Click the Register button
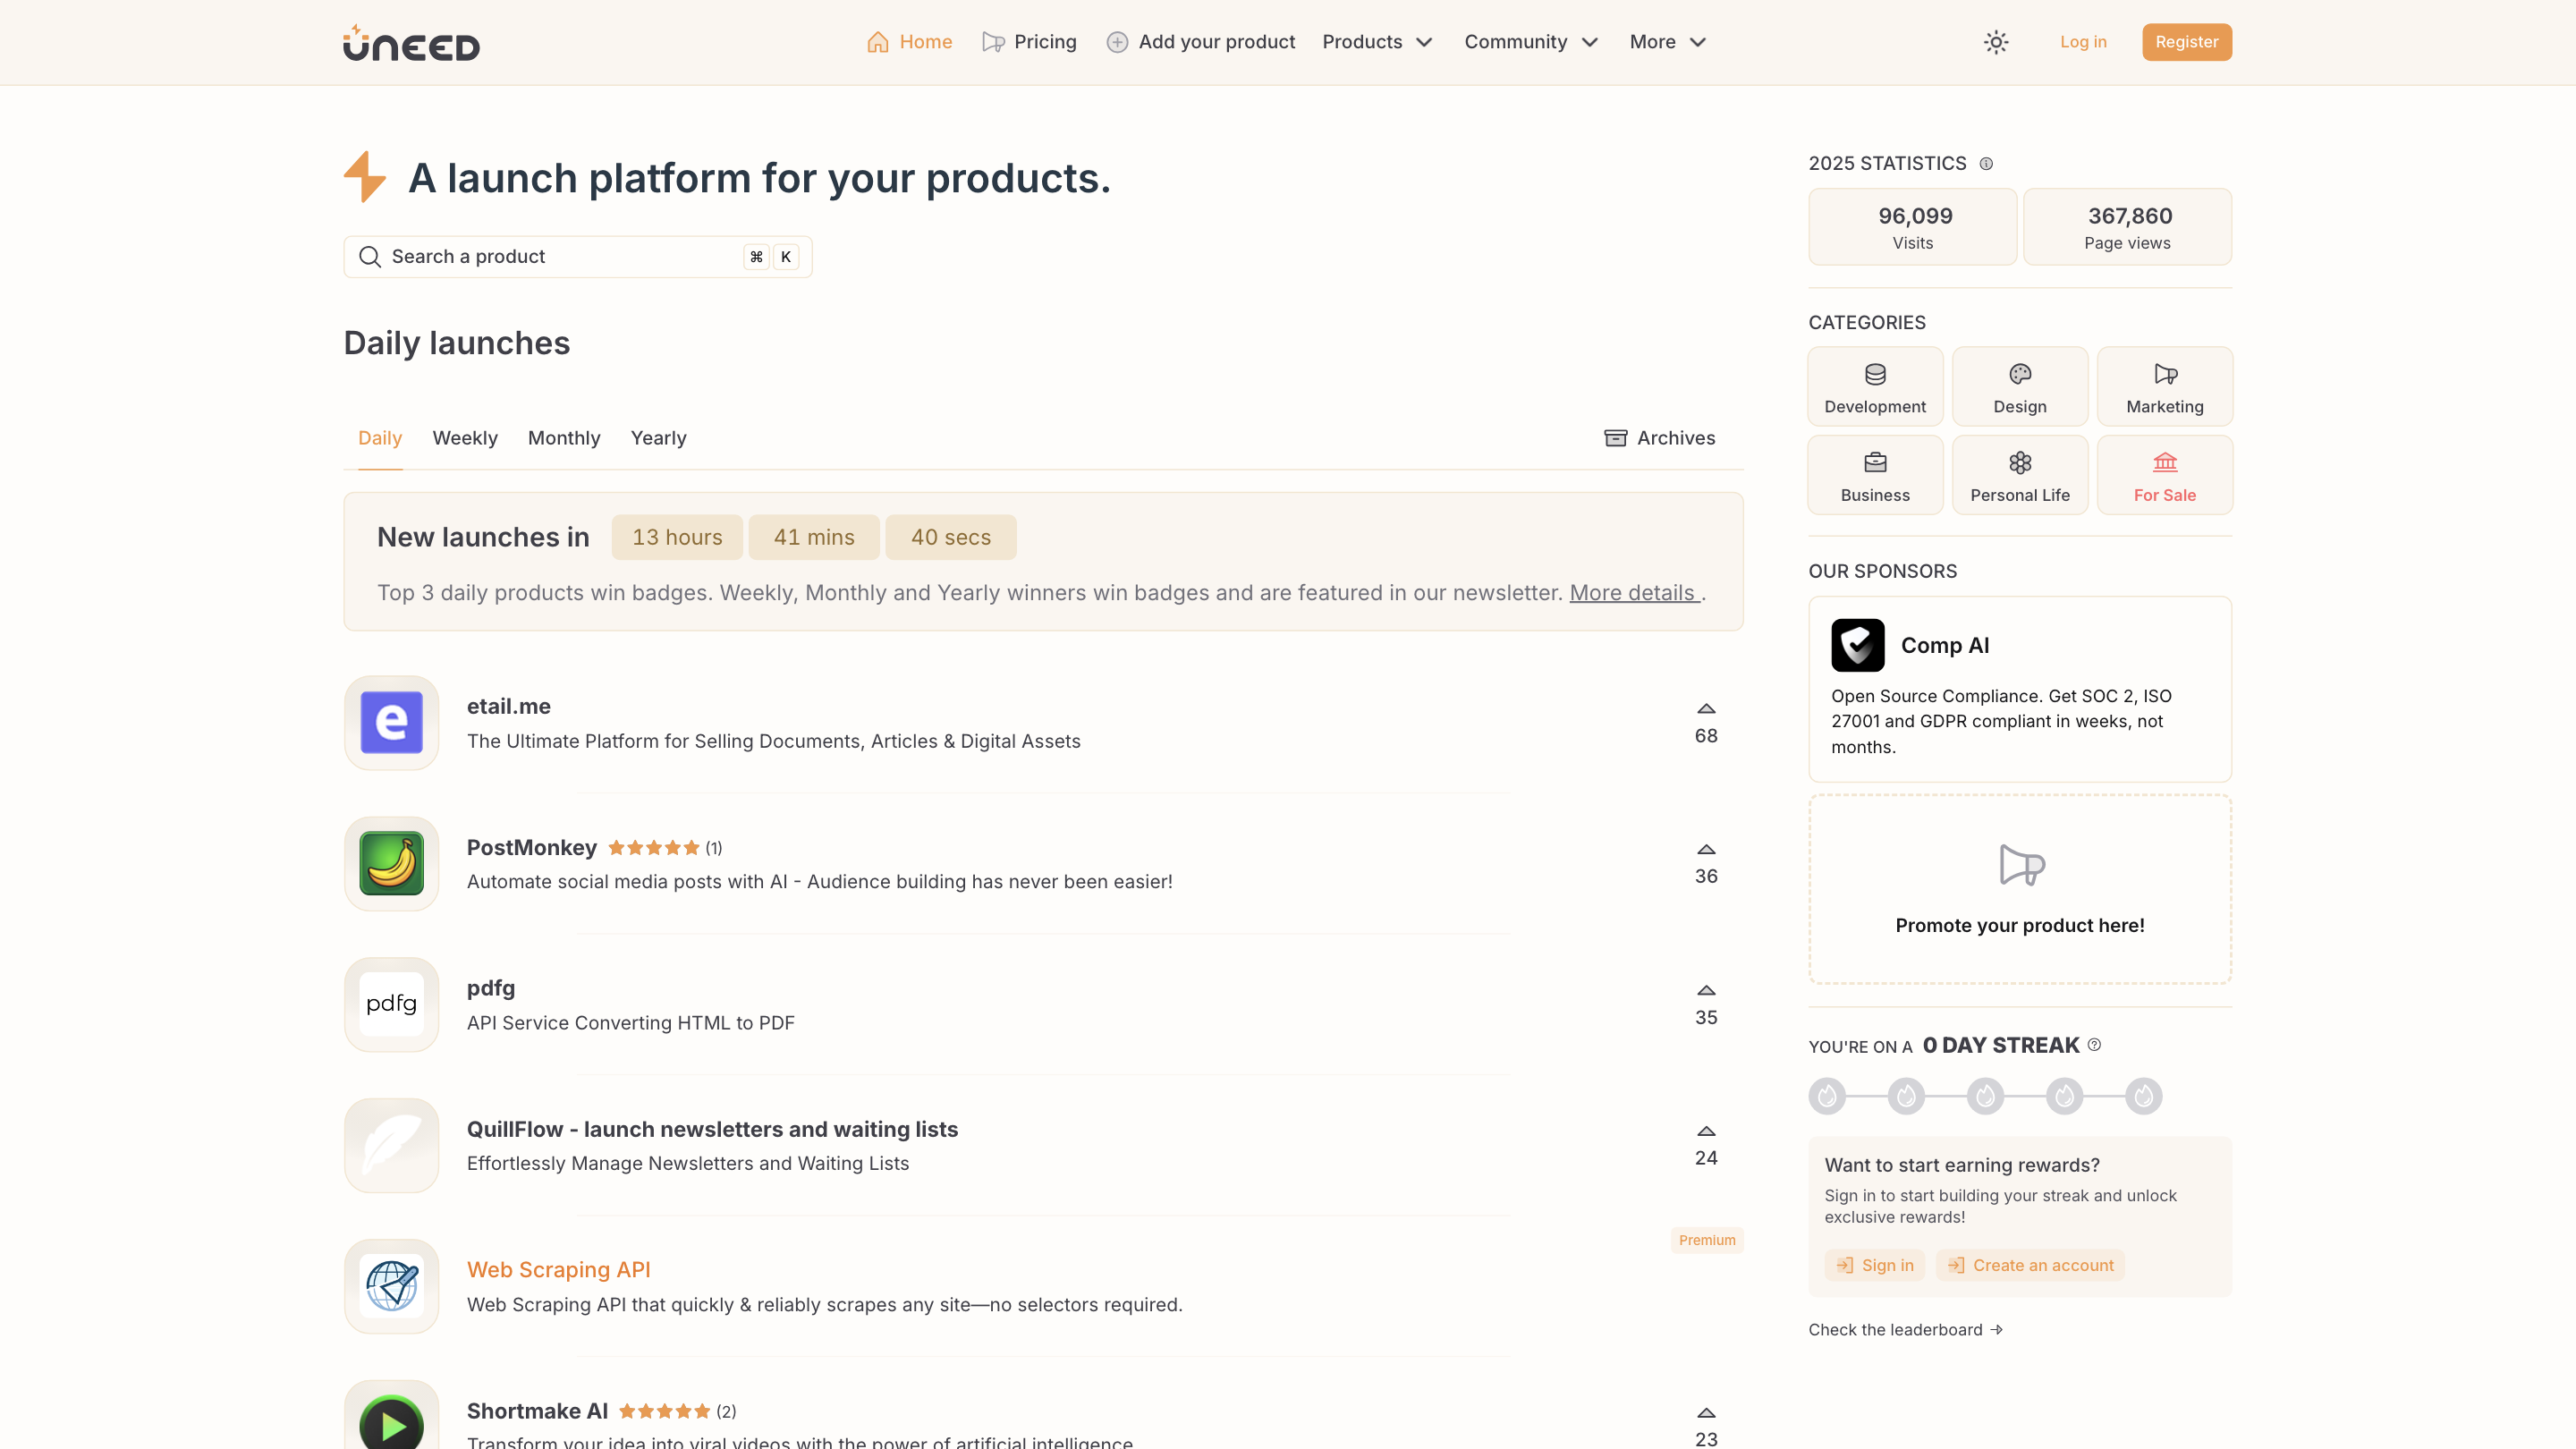Screen dimensions: 2576x1449 point(2186,42)
